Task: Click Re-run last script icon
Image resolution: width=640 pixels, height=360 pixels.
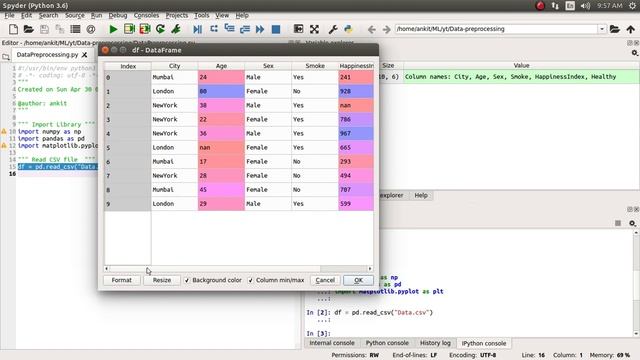Action: [160, 29]
